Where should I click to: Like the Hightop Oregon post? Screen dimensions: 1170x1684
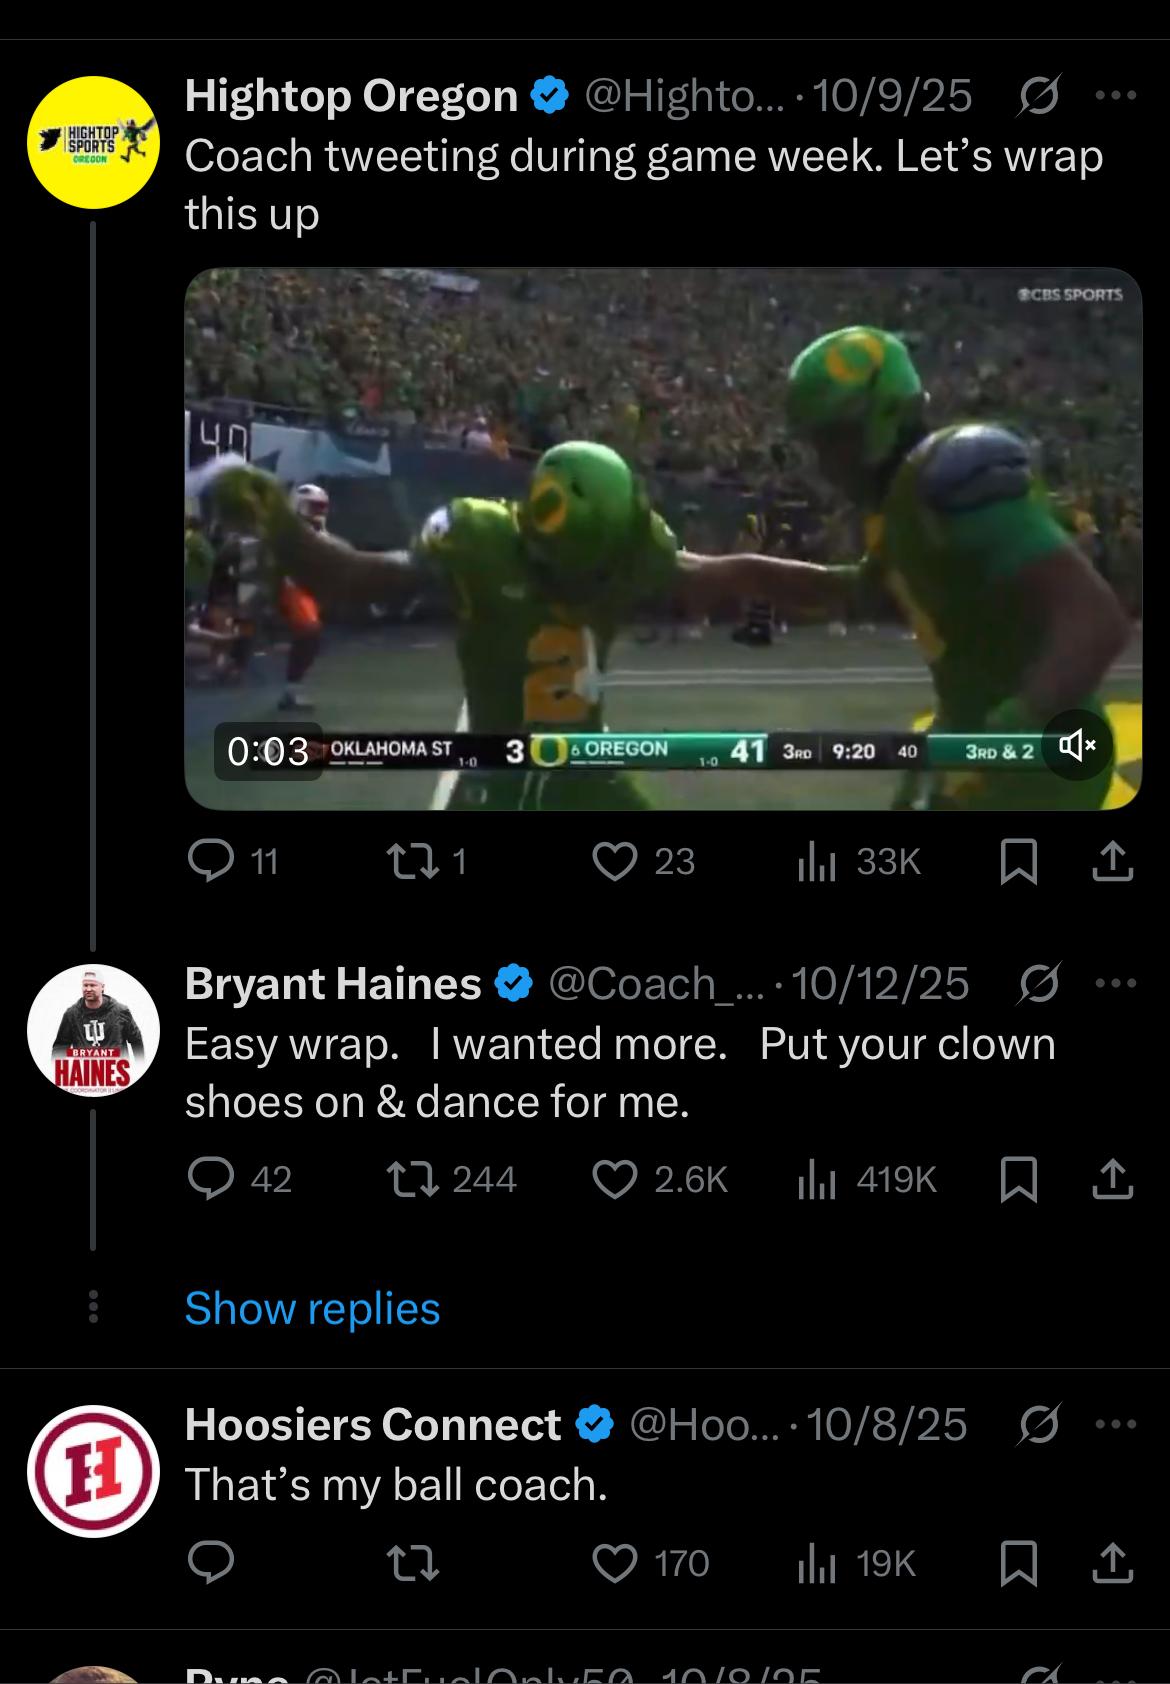[x=615, y=861]
